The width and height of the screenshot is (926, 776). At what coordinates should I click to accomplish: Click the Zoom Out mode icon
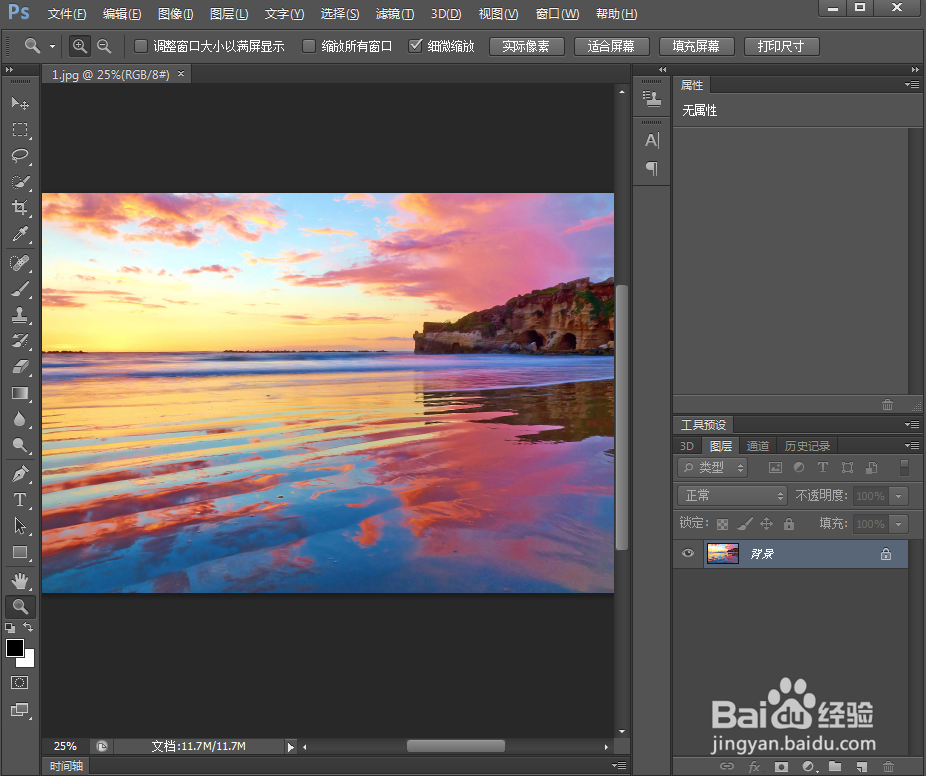104,46
